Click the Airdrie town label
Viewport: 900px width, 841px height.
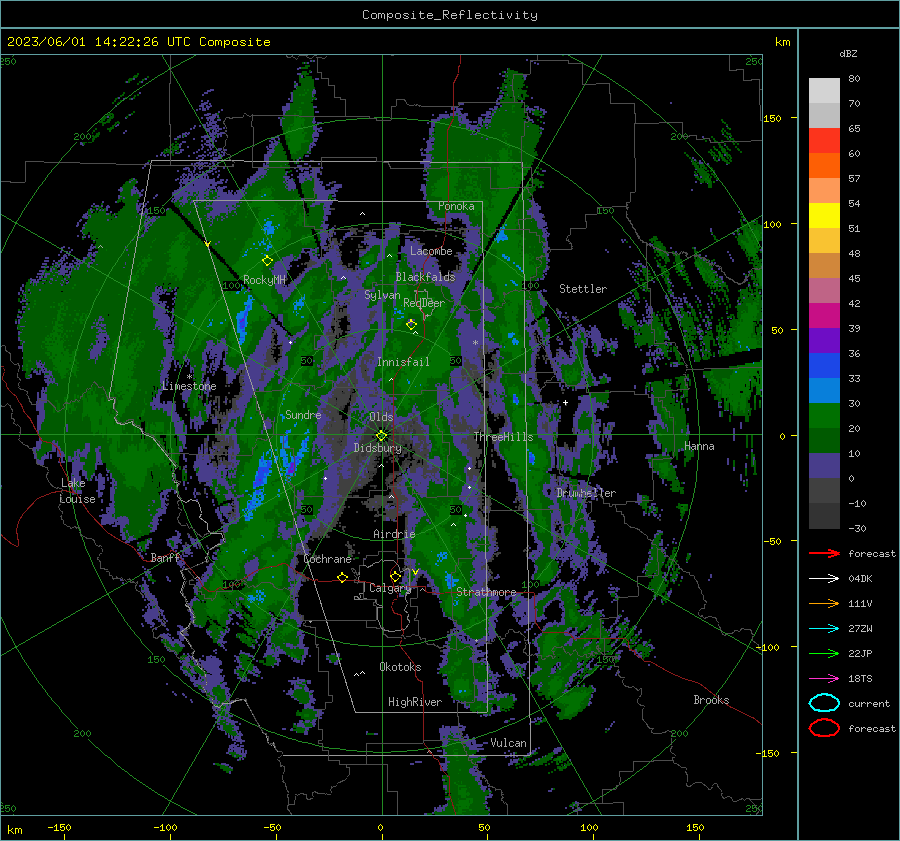tap(394, 534)
